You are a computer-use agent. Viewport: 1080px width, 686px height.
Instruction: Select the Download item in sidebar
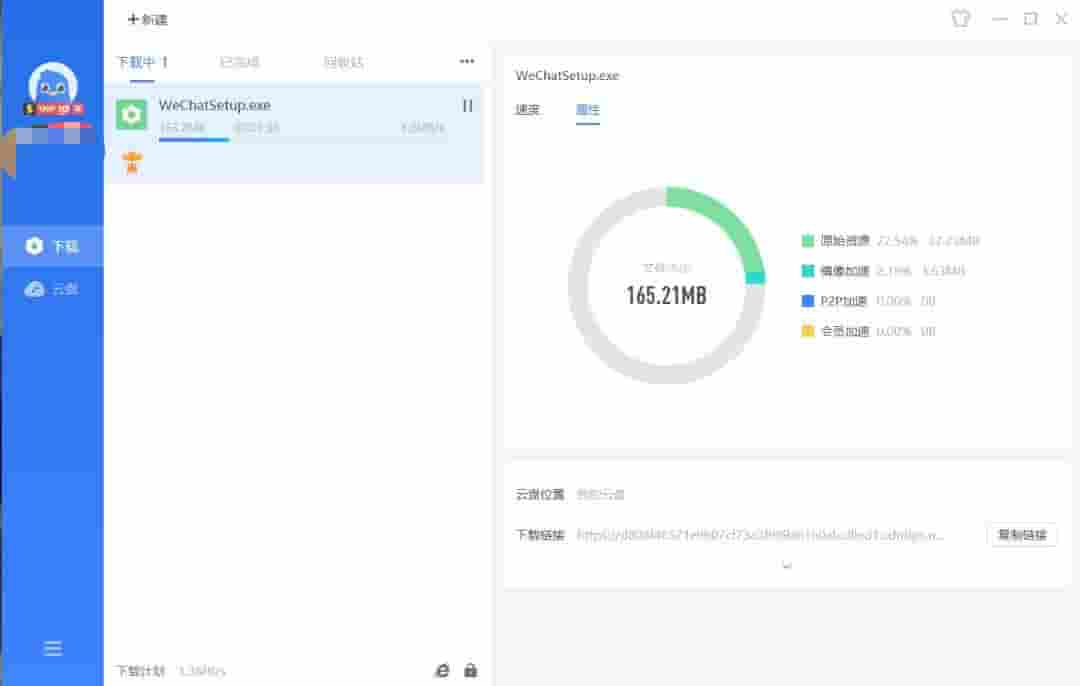pyautogui.click(x=52, y=246)
